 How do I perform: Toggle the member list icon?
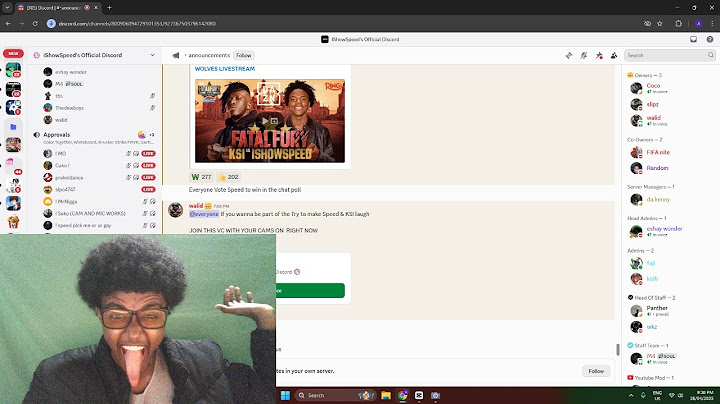[614, 56]
